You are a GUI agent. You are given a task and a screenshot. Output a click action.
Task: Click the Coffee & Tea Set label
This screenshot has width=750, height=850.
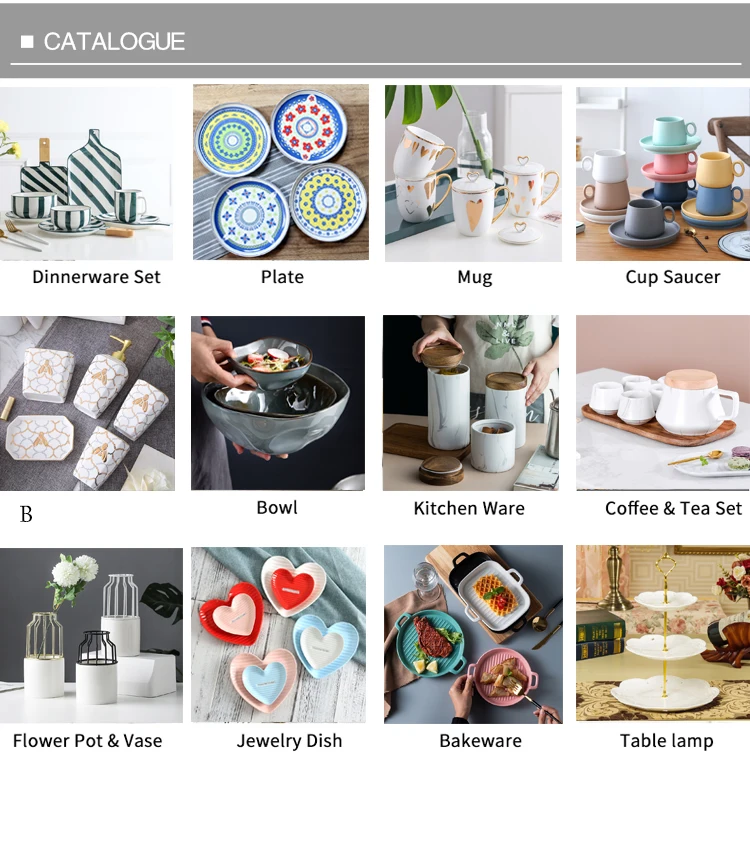[x=674, y=508]
